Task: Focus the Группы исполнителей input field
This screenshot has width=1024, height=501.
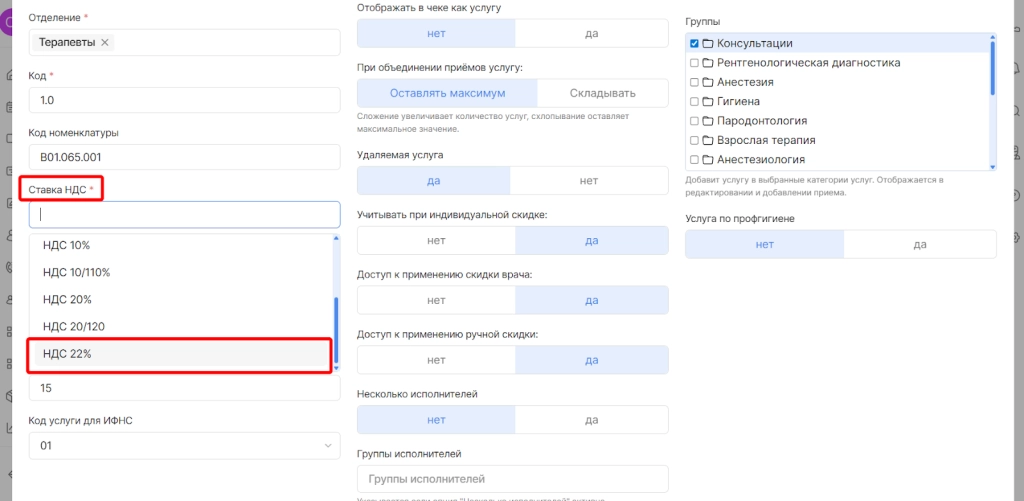Action: (x=512, y=479)
